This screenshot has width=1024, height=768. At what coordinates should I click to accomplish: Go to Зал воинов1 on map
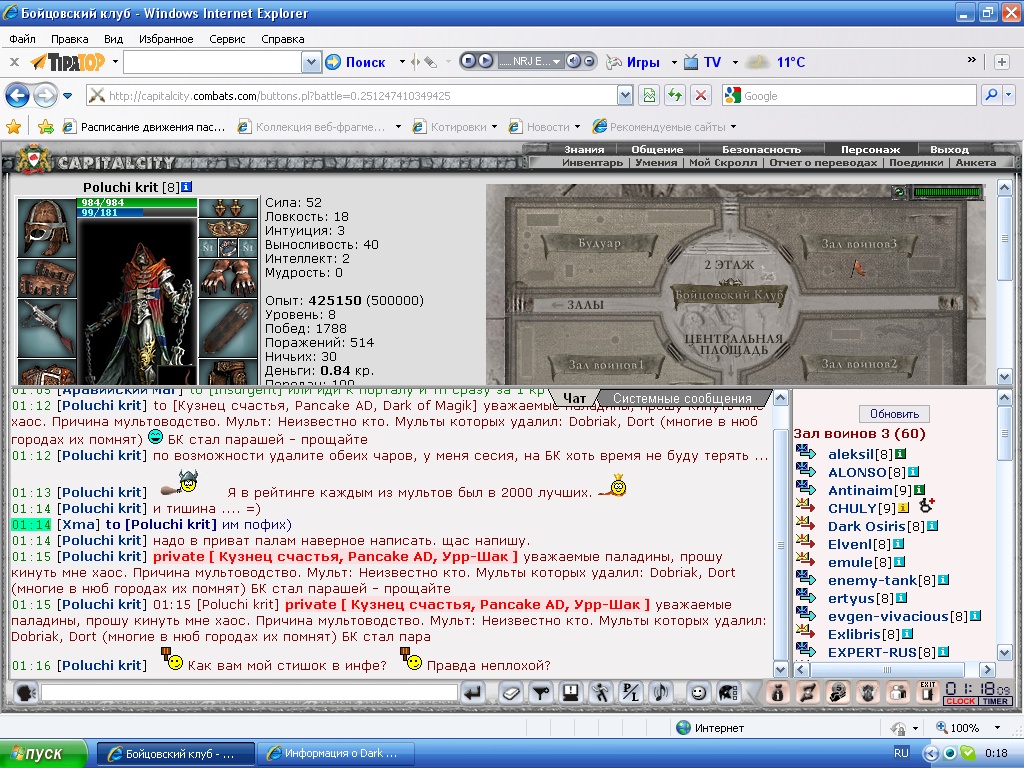[605, 365]
